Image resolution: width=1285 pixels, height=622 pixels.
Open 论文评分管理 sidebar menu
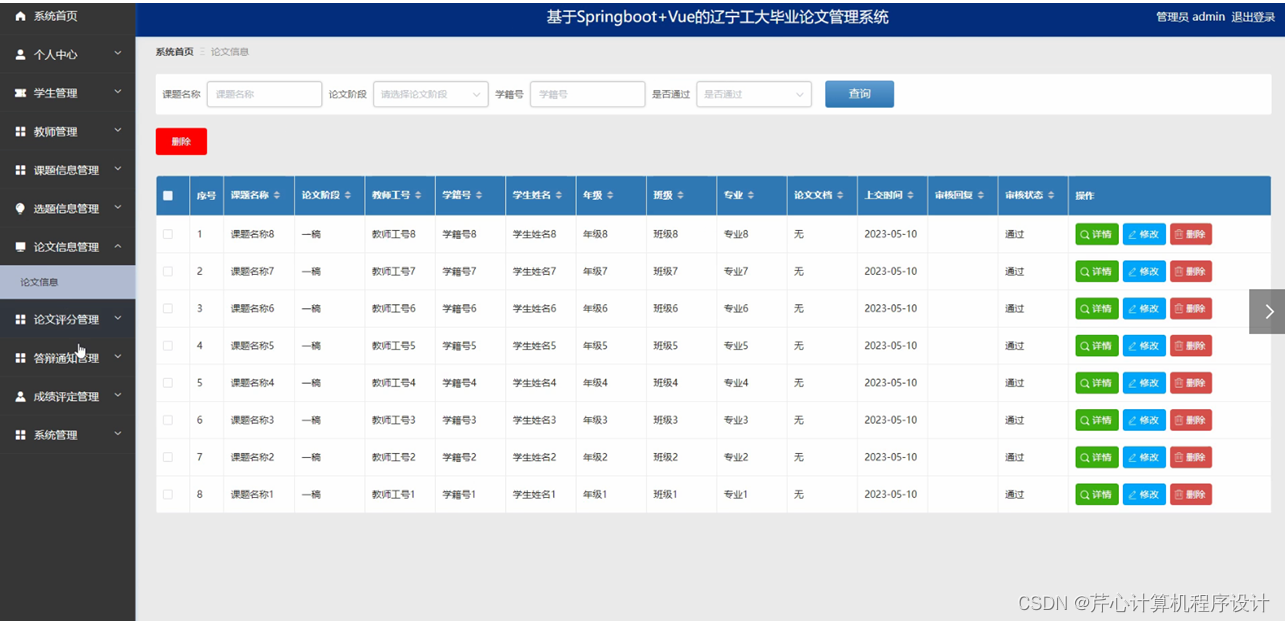[x=67, y=320]
